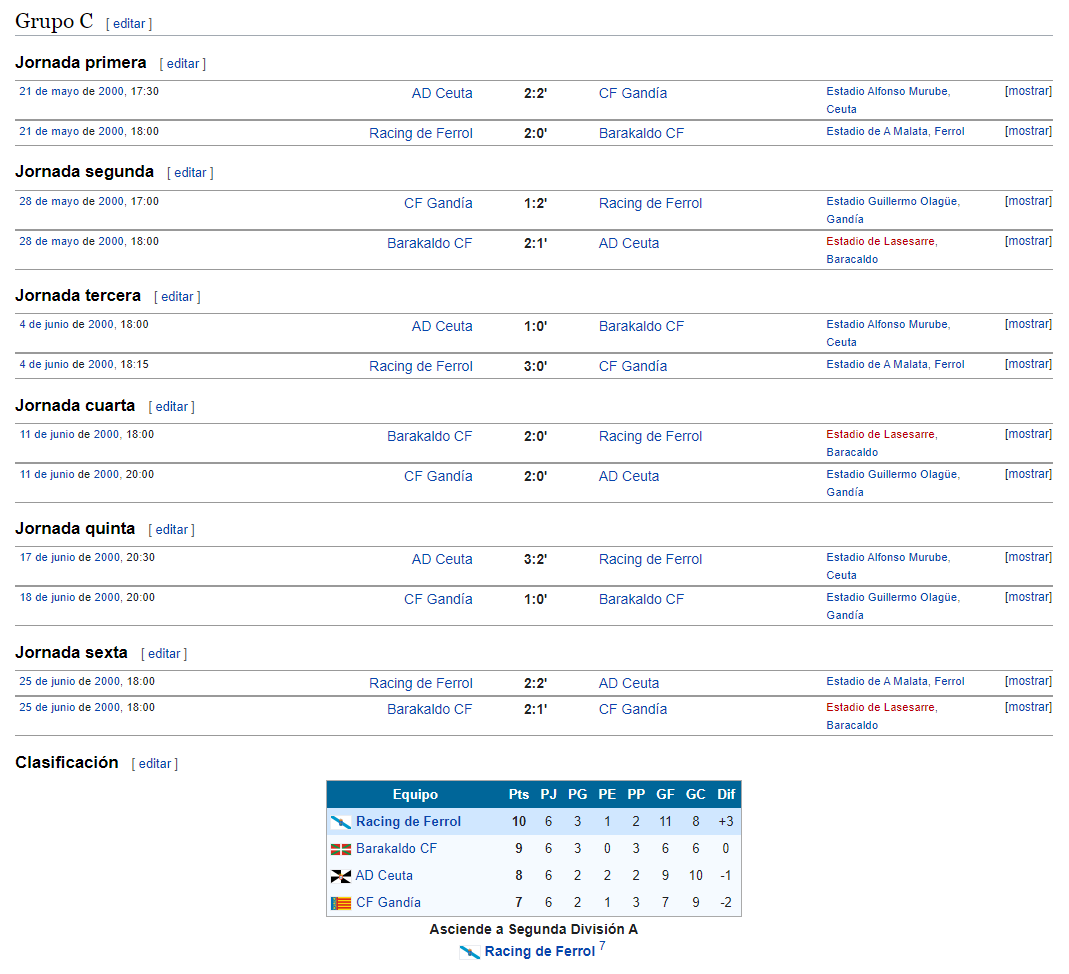The image size is (1069, 974).
Task: Edit the Clasificación section
Action: 155,763
